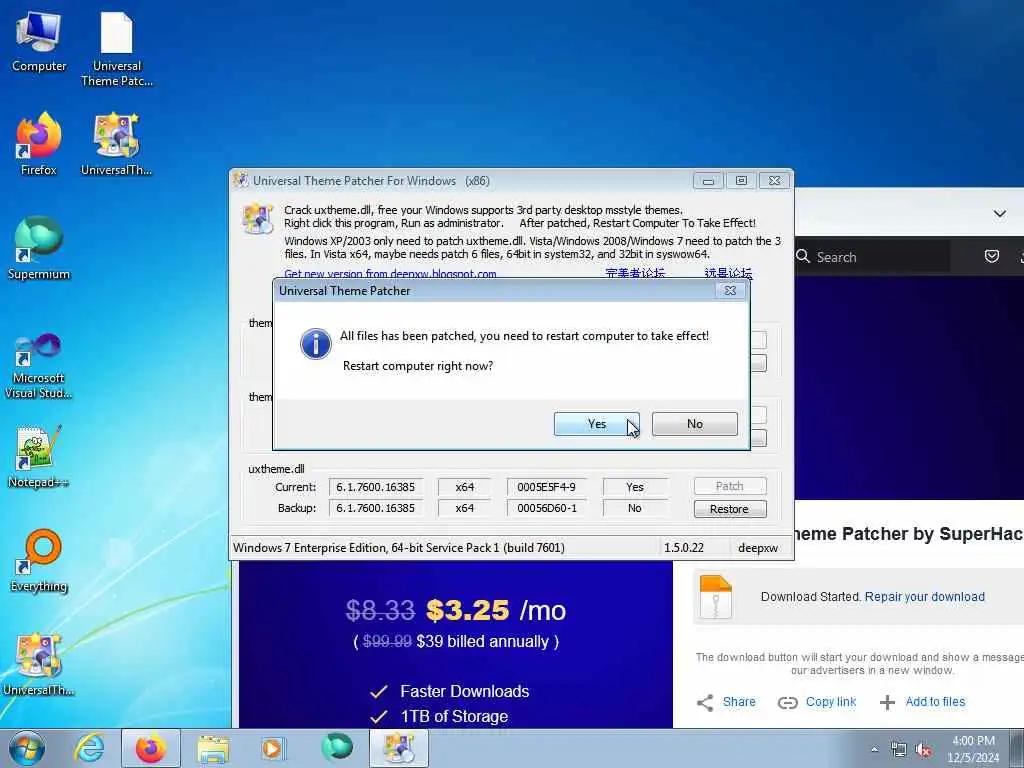Image resolution: width=1024 pixels, height=768 pixels.
Task: Open UniversalTh... icon next to Firefox
Action: 116,144
